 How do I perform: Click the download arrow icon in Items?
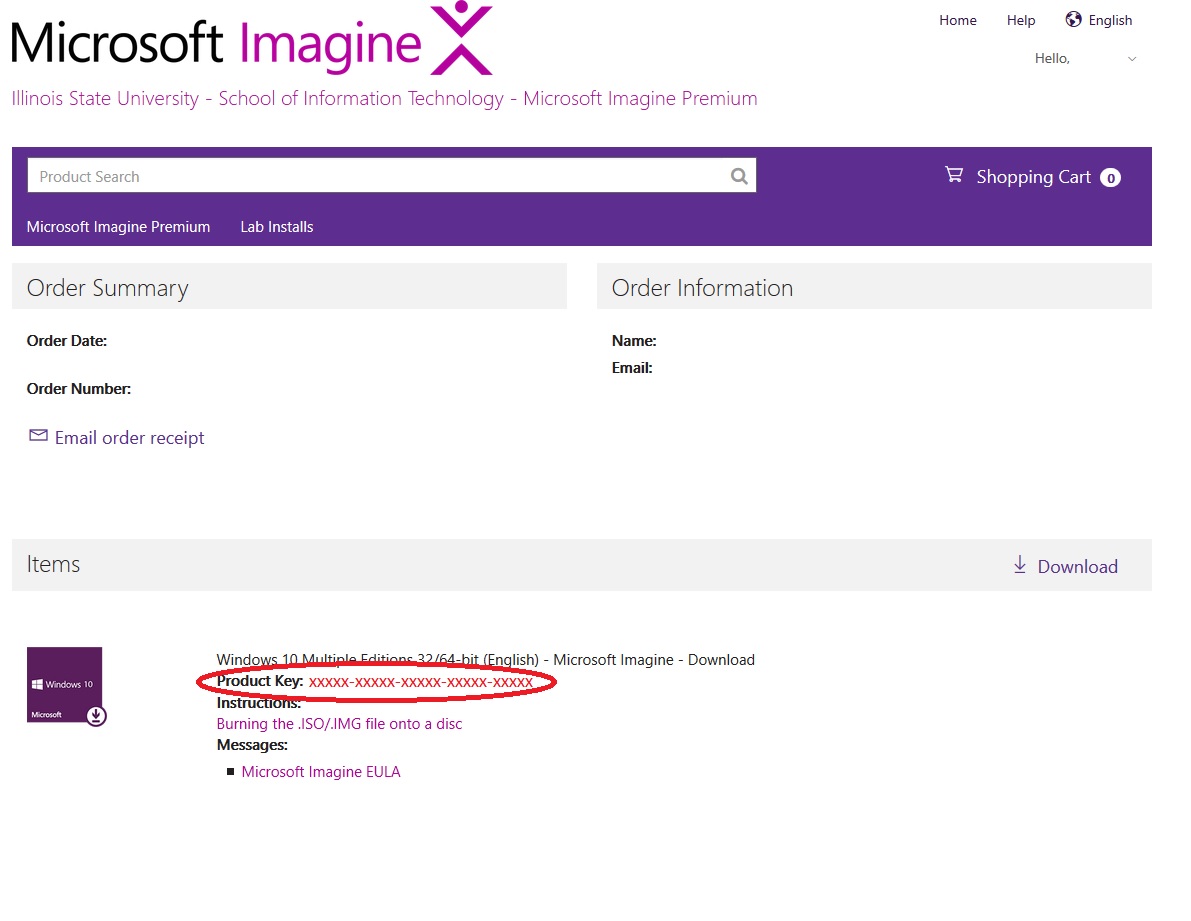point(1020,565)
